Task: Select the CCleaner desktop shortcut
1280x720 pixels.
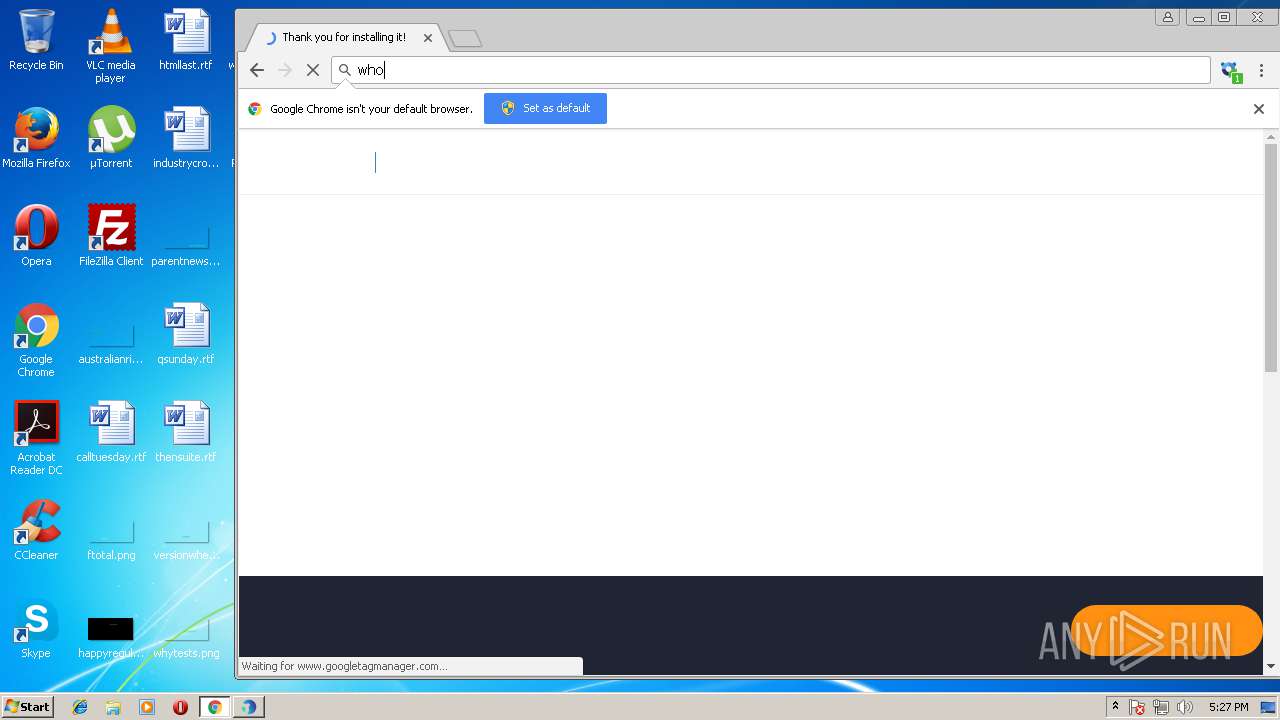Action: point(36,530)
